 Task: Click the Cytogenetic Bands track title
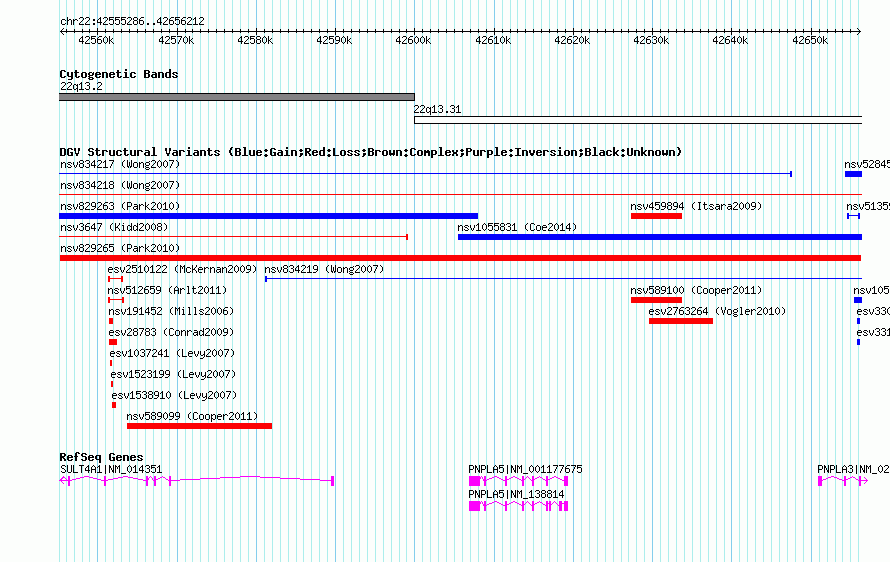[x=119, y=74]
